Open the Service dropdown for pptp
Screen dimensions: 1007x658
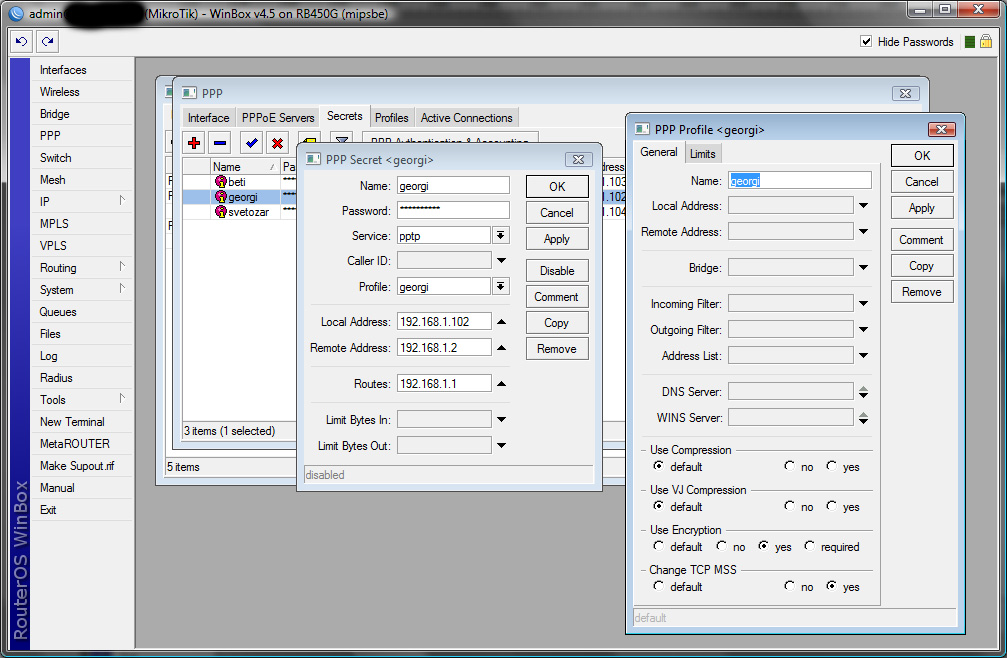[x=501, y=235]
